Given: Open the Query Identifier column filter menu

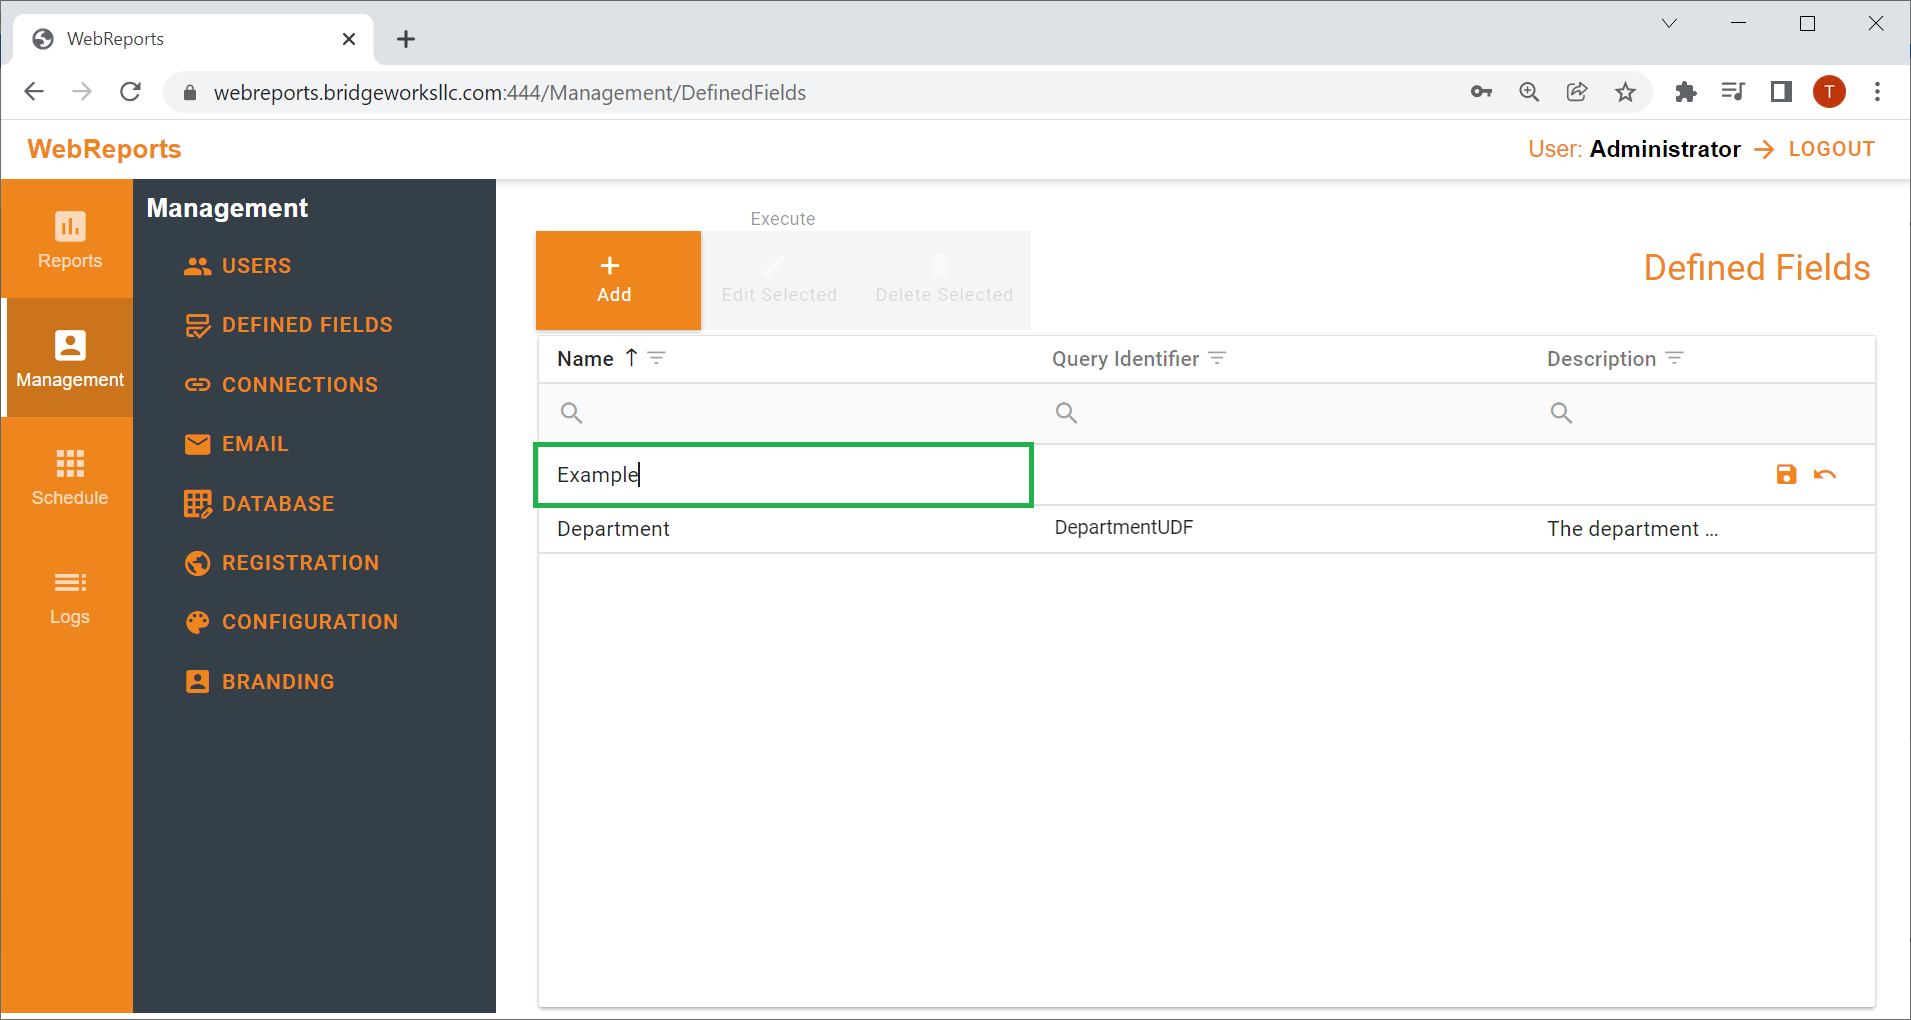Looking at the screenshot, I should [x=1217, y=358].
